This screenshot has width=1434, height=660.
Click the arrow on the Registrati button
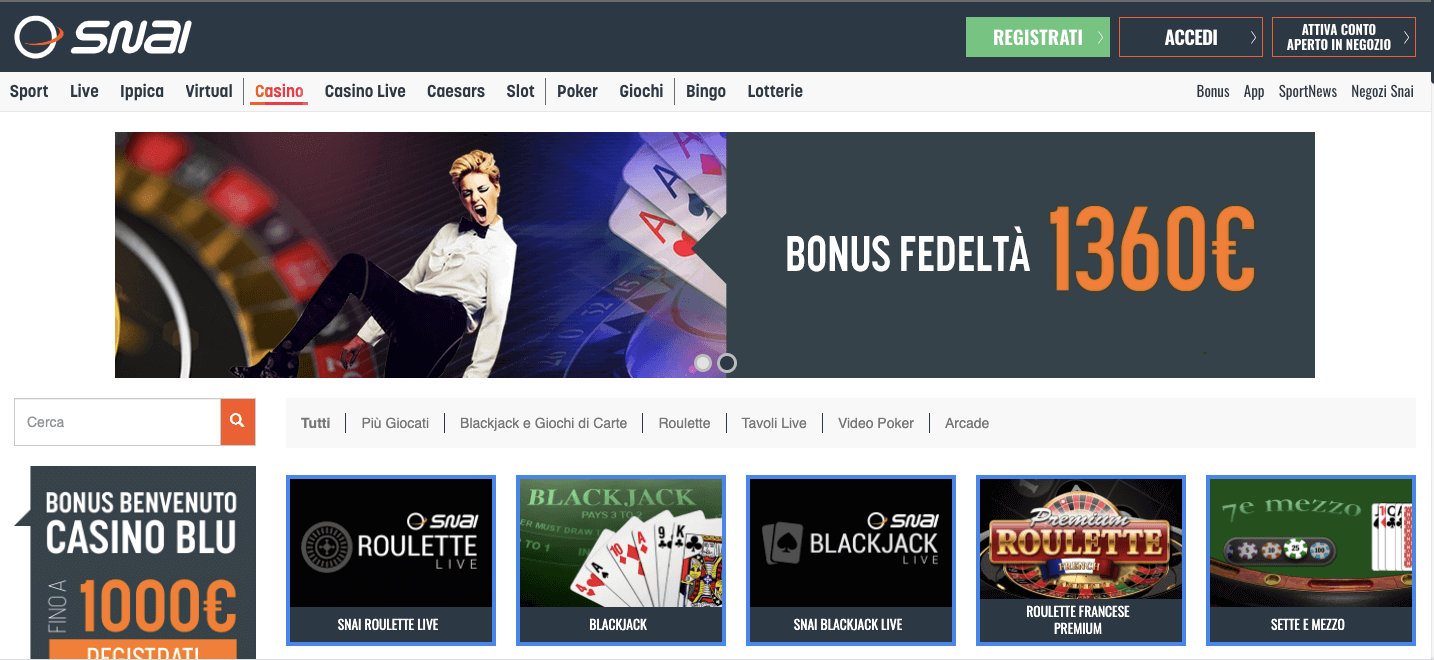(1100, 38)
